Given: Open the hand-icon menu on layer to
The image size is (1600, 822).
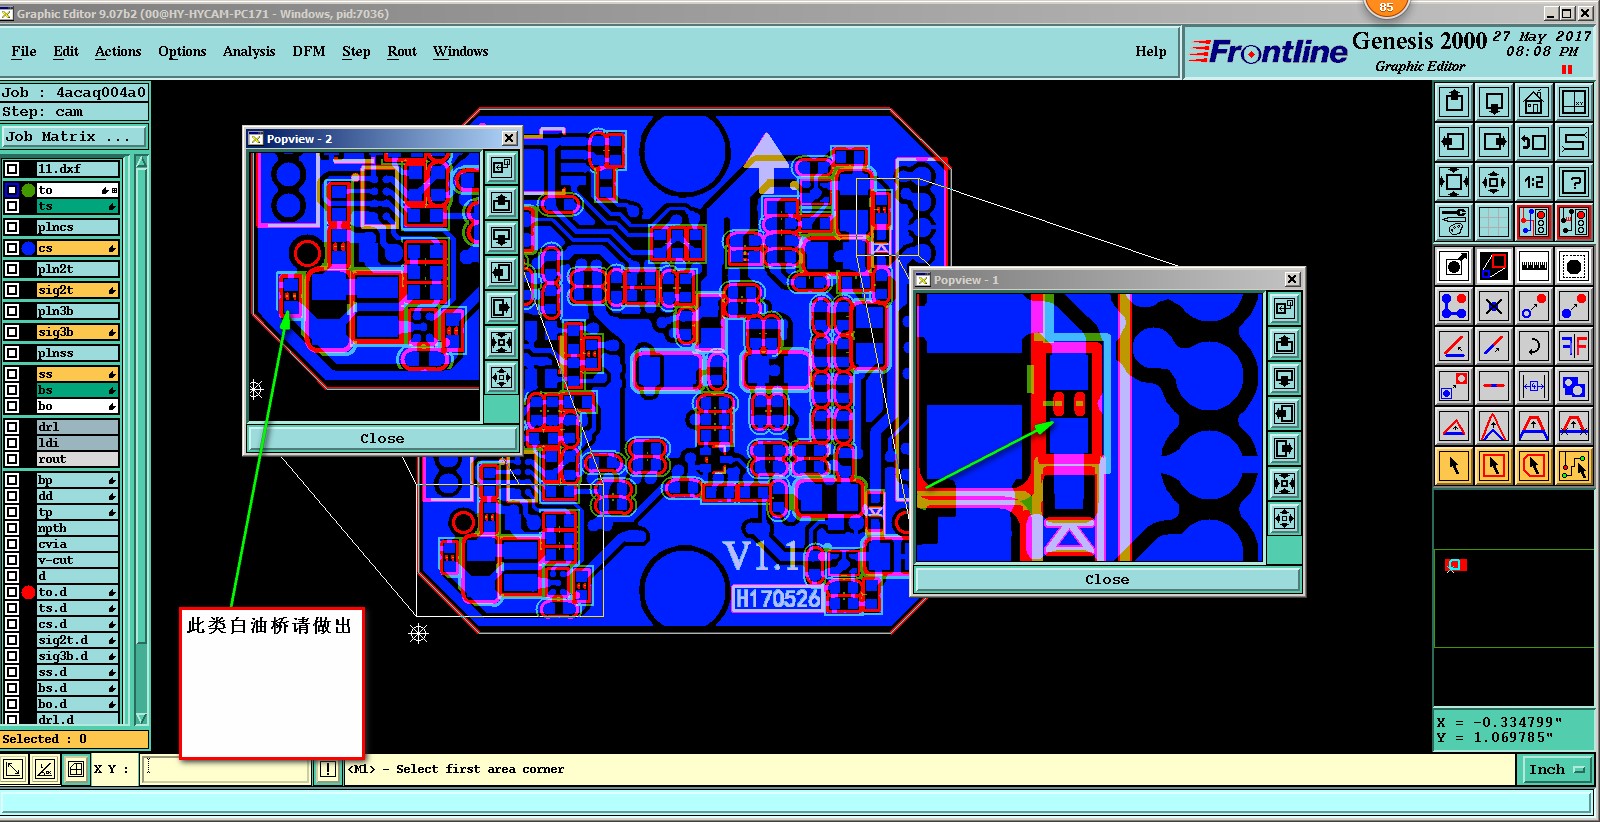Looking at the screenshot, I should pyautogui.click(x=104, y=190).
